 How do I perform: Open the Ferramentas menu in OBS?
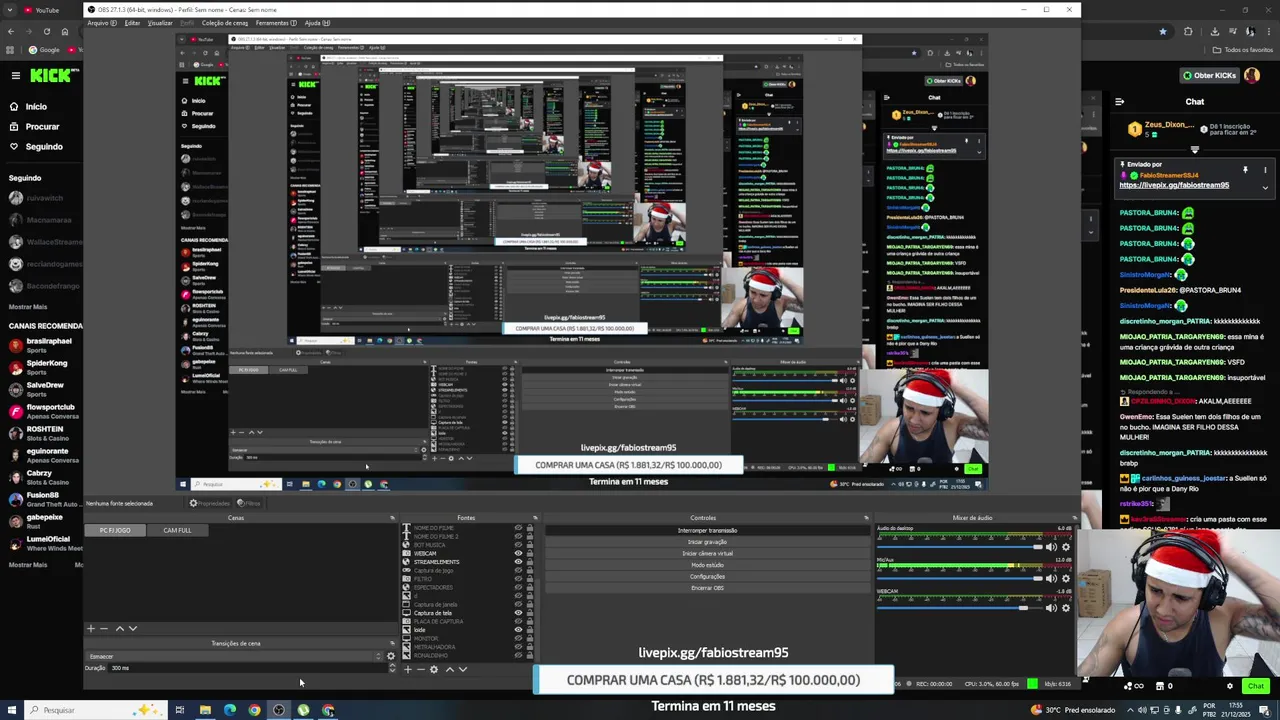tap(276, 23)
